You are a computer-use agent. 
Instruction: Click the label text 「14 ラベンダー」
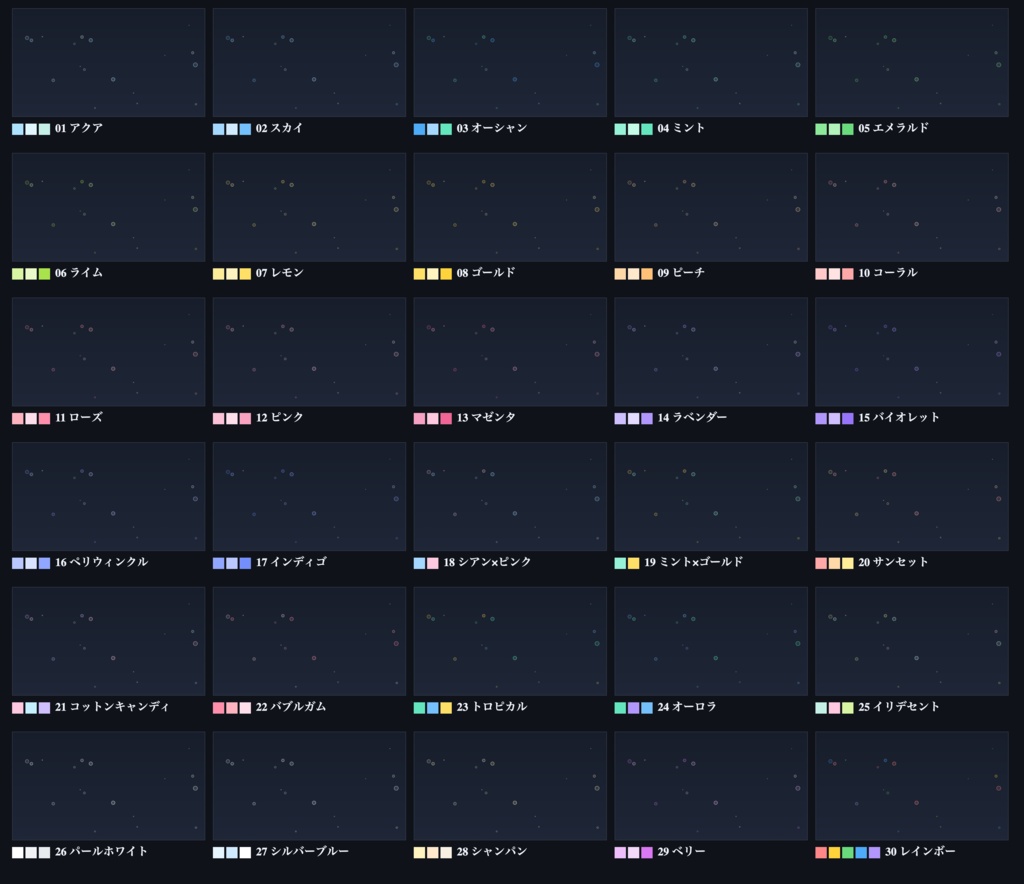pyautogui.click(x=692, y=417)
